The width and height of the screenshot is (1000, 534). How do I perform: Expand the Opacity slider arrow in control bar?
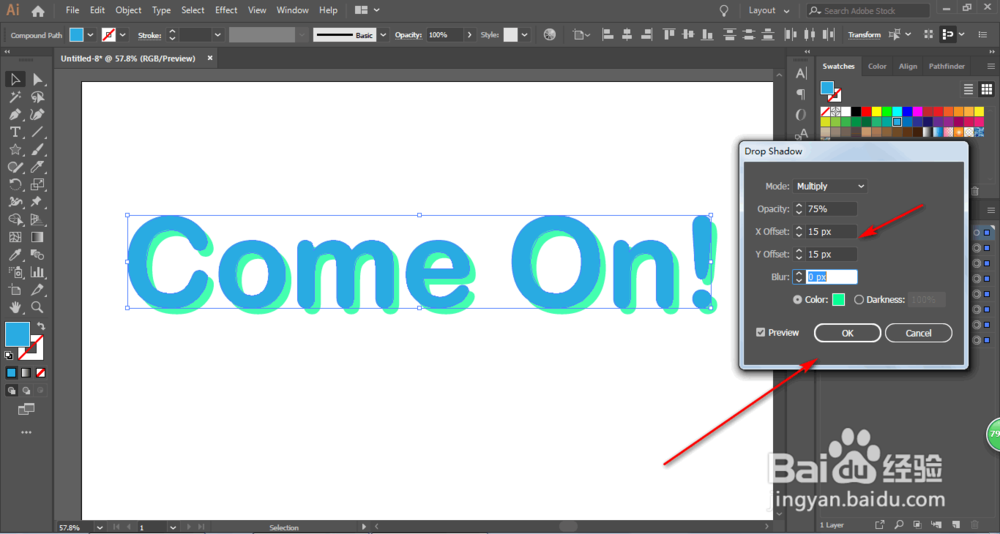coord(470,35)
